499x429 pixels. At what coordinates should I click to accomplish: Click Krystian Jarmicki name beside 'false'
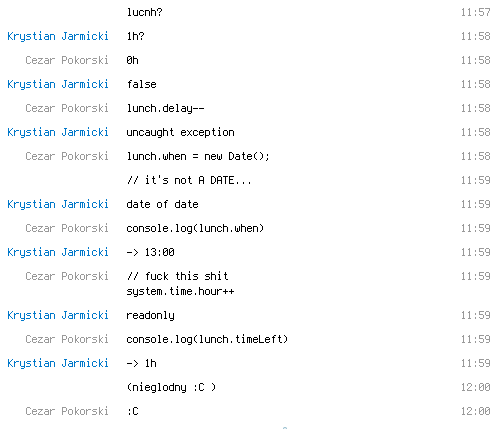pyautogui.click(x=58, y=84)
